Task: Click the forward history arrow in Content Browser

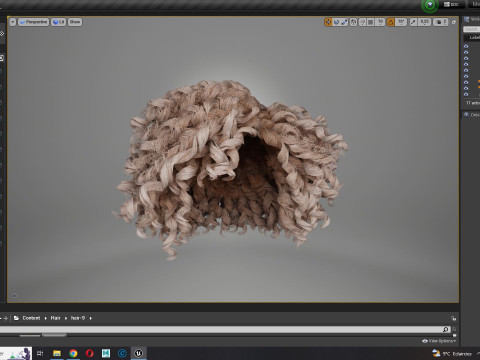Action: tap(5, 318)
